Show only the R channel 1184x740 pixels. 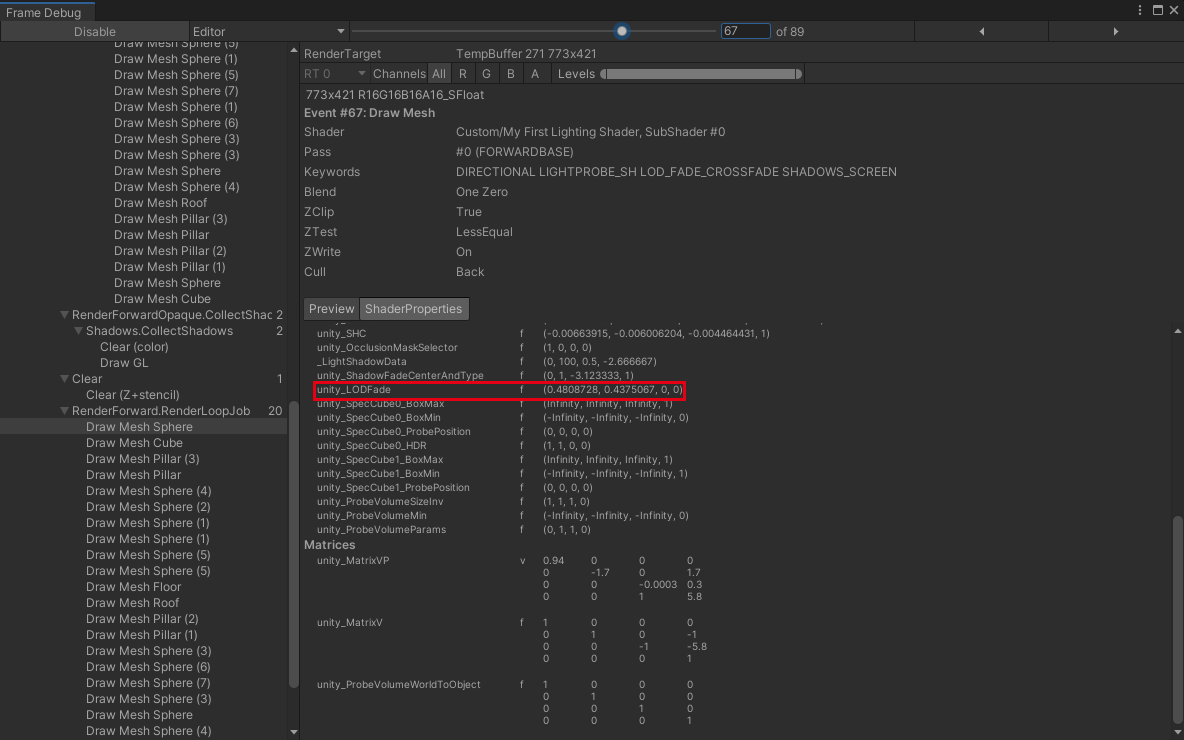pyautogui.click(x=463, y=73)
